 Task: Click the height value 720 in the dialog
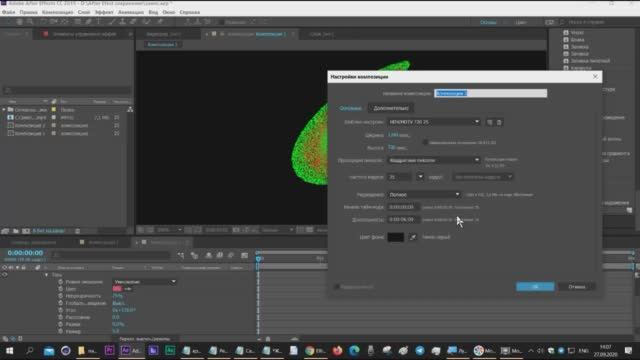coord(391,147)
